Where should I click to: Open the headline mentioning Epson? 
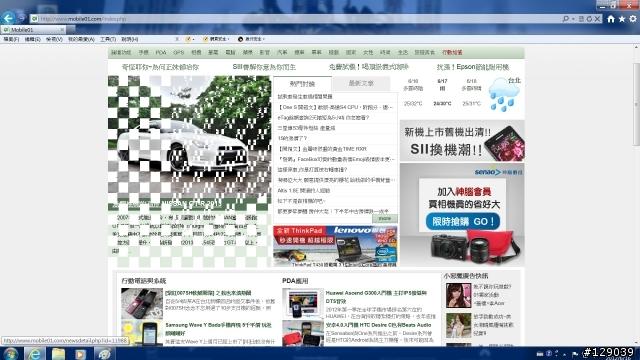coord(473,67)
